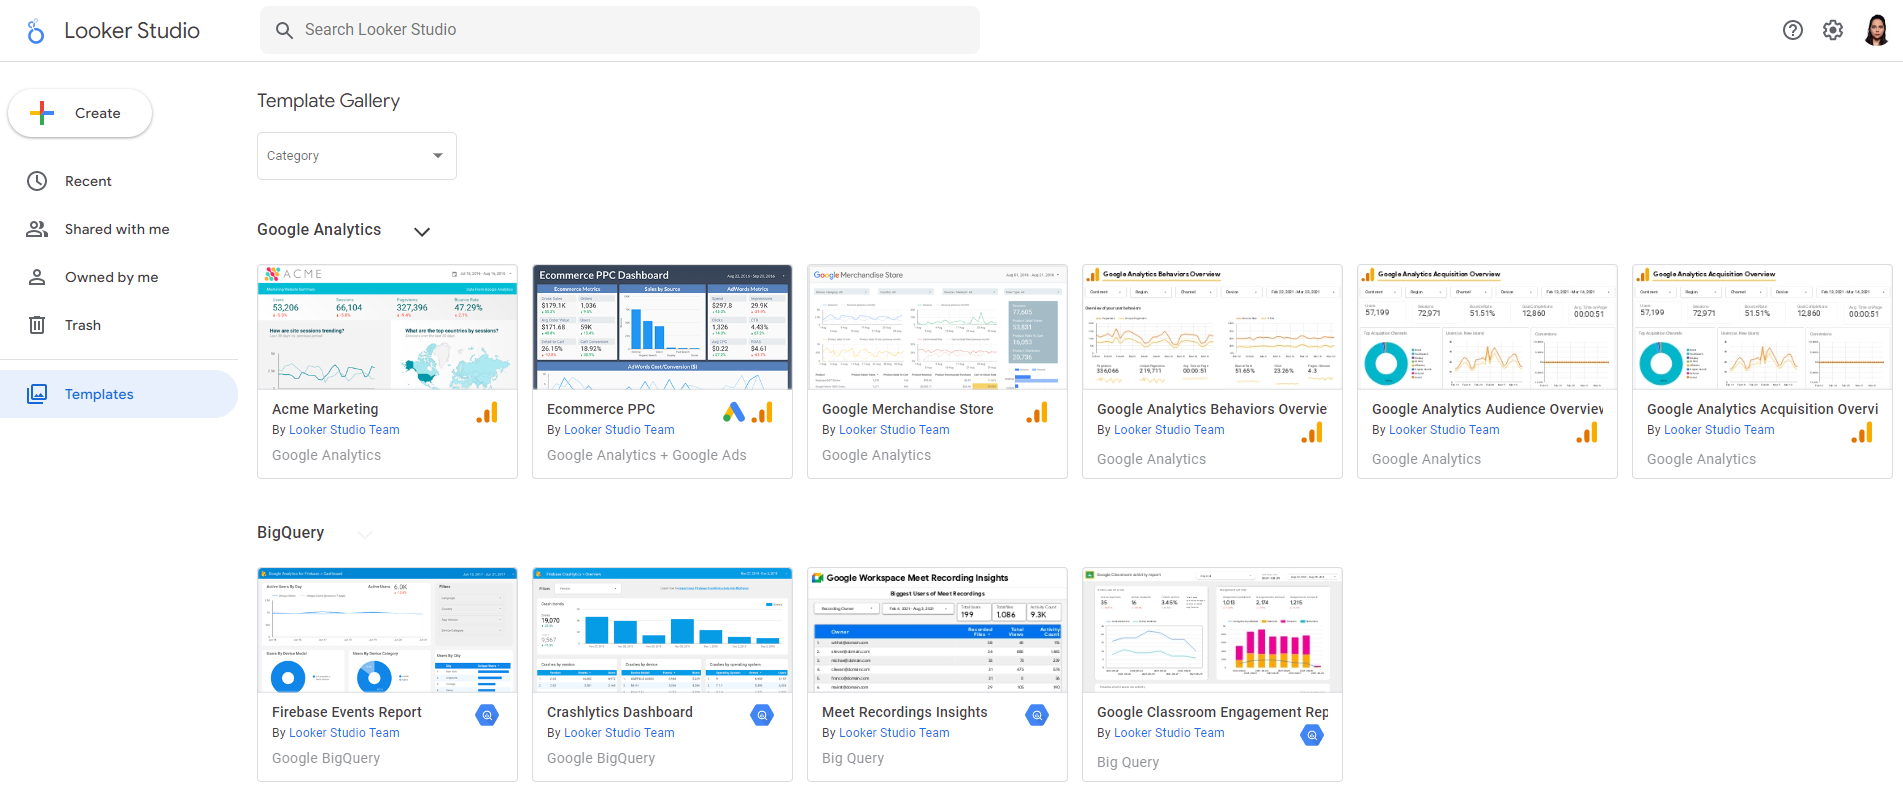Open the Help question mark icon
This screenshot has width=1903, height=809.
point(1793,30)
